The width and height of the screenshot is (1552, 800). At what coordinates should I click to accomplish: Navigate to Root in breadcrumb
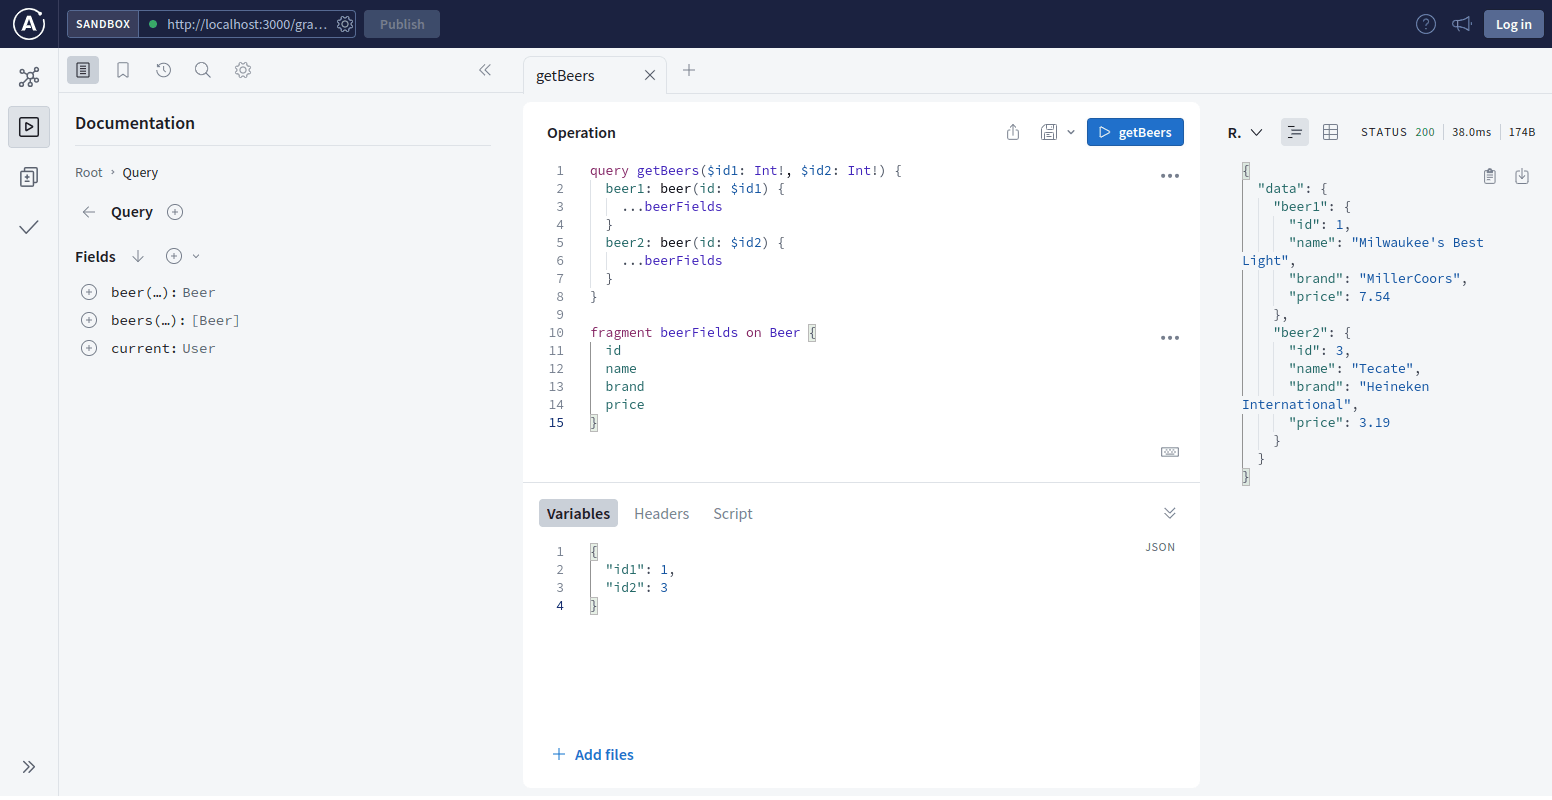point(89,172)
